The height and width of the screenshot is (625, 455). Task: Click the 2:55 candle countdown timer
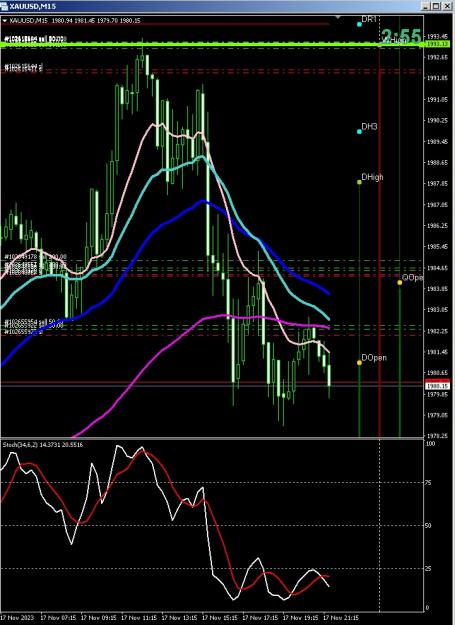pyautogui.click(x=402, y=36)
